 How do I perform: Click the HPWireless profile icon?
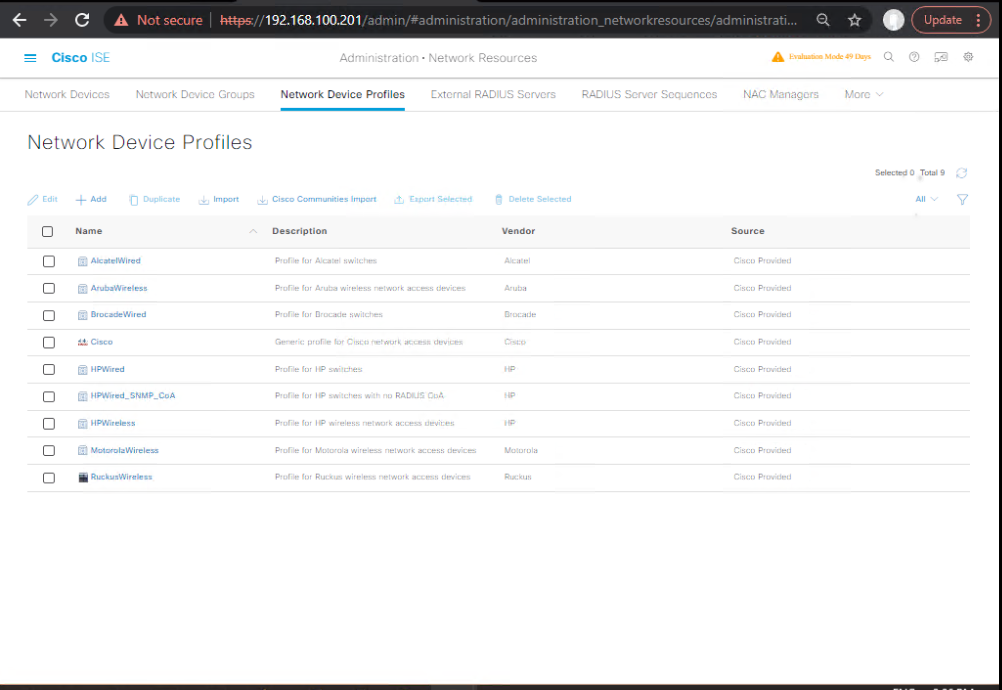(x=82, y=424)
